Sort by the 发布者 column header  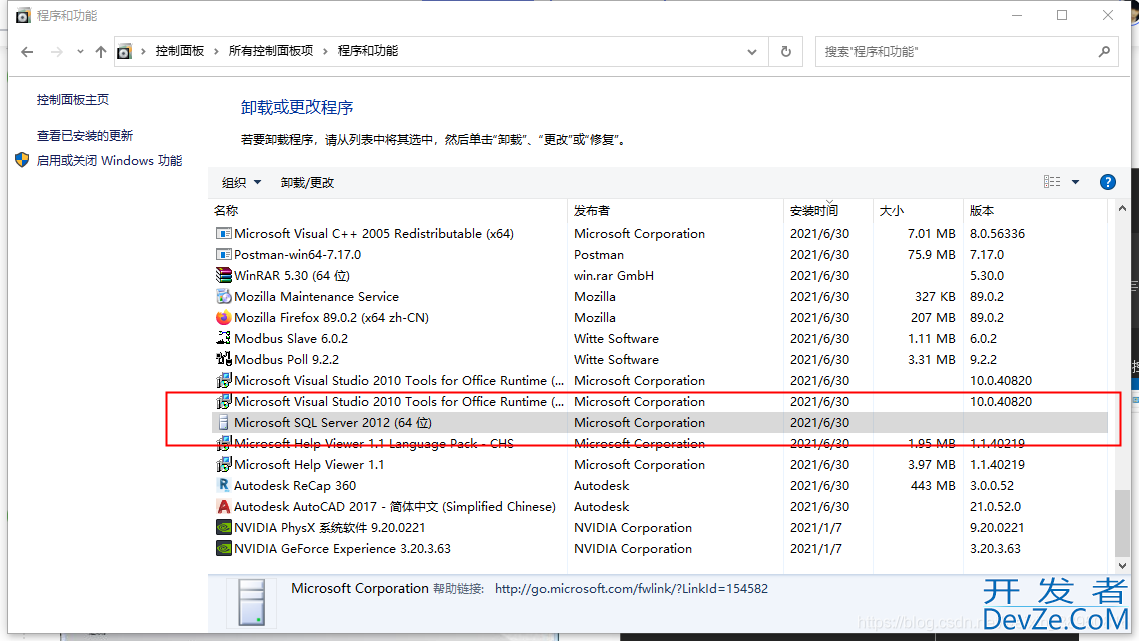[x=591, y=211]
